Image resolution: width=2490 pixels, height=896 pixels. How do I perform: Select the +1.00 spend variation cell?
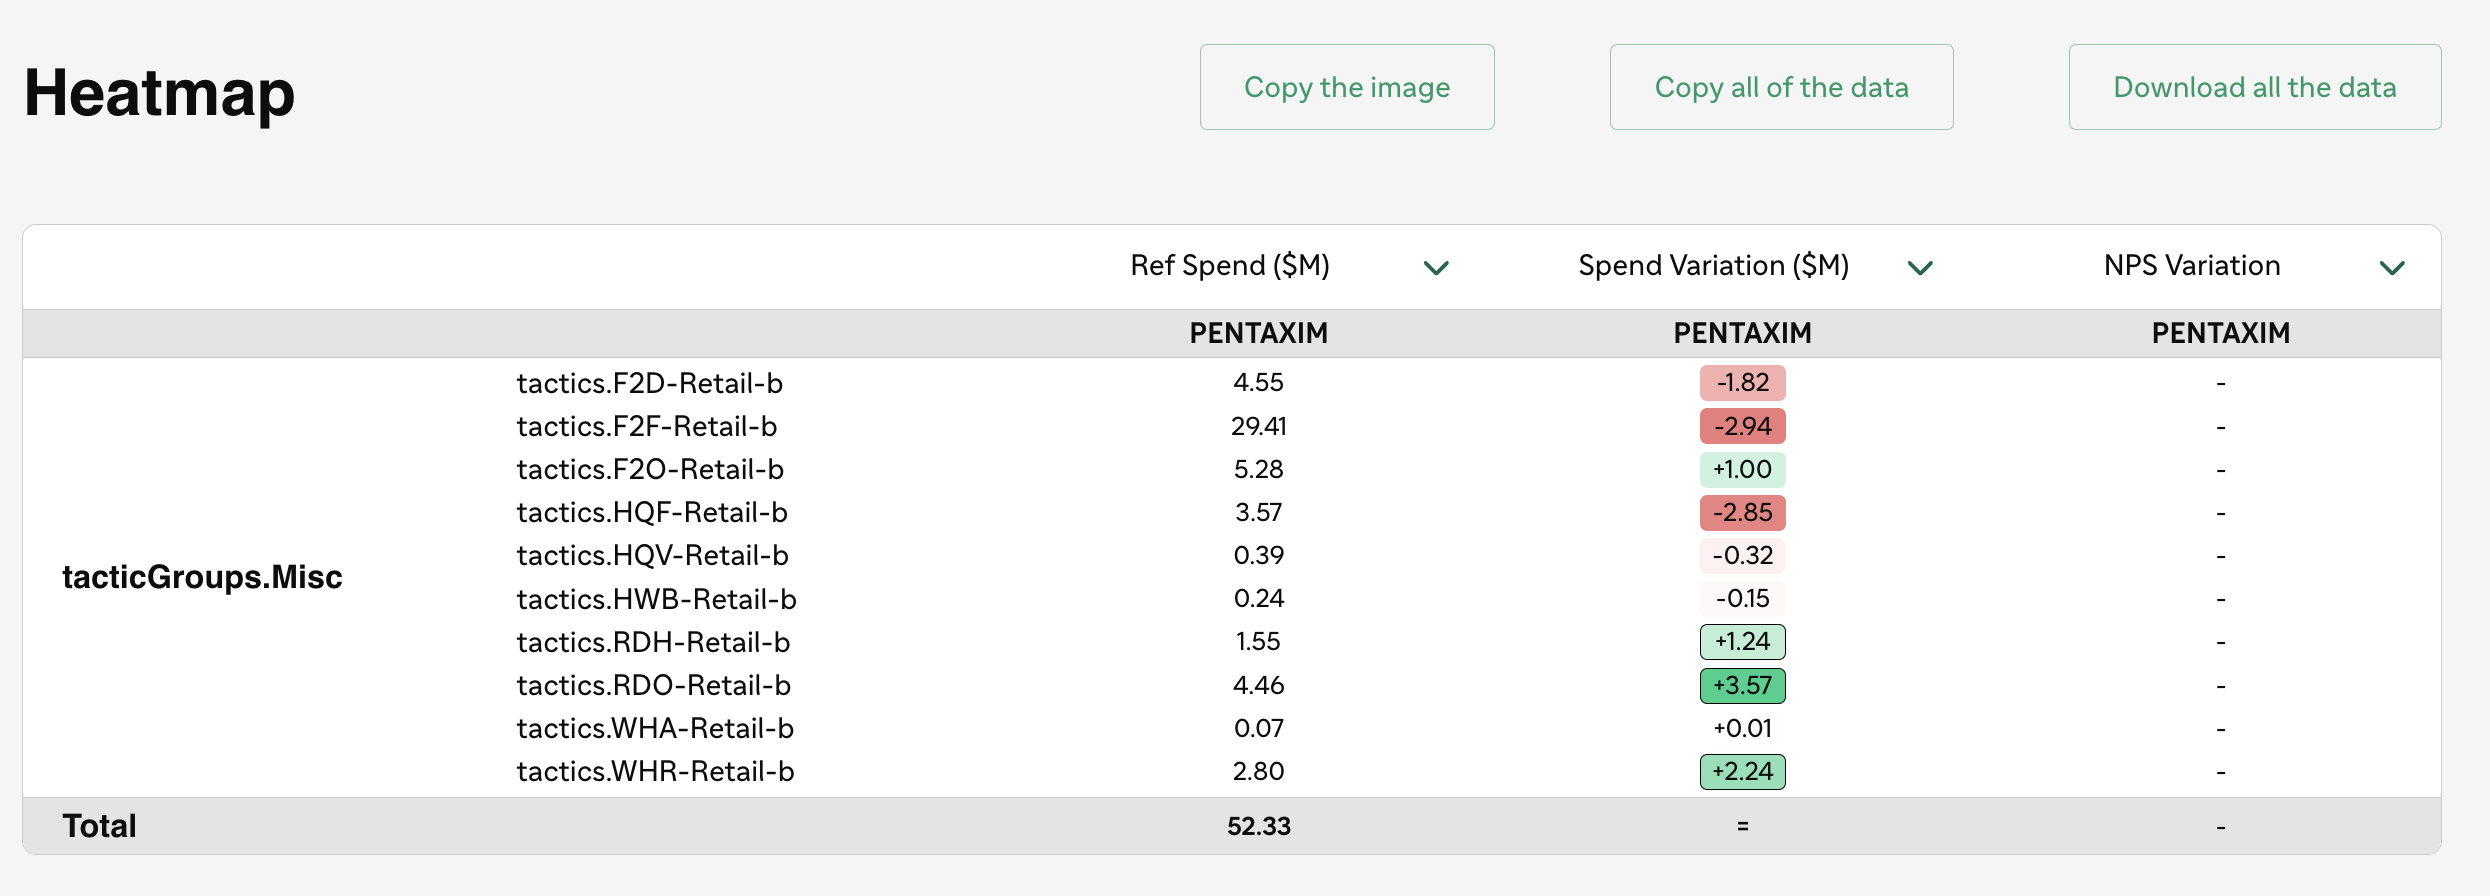tap(1743, 469)
